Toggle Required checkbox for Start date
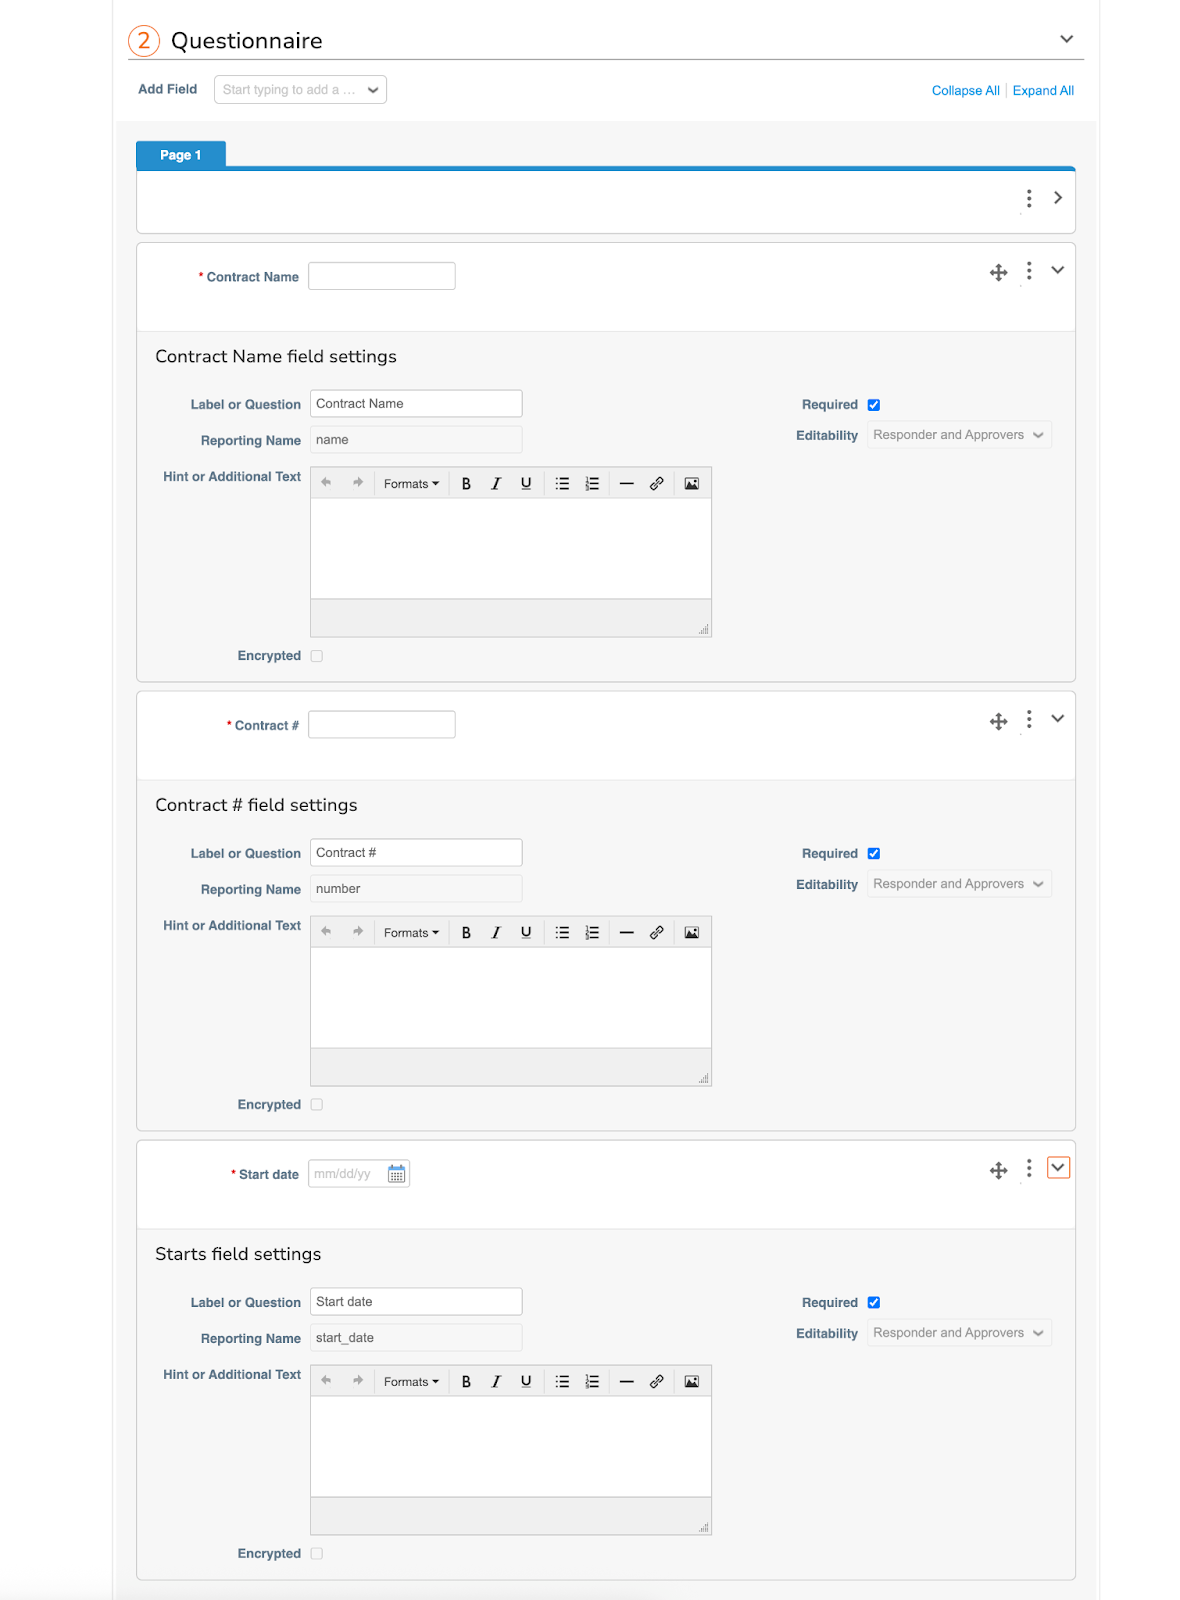This screenshot has width=1180, height=1600. [874, 1303]
